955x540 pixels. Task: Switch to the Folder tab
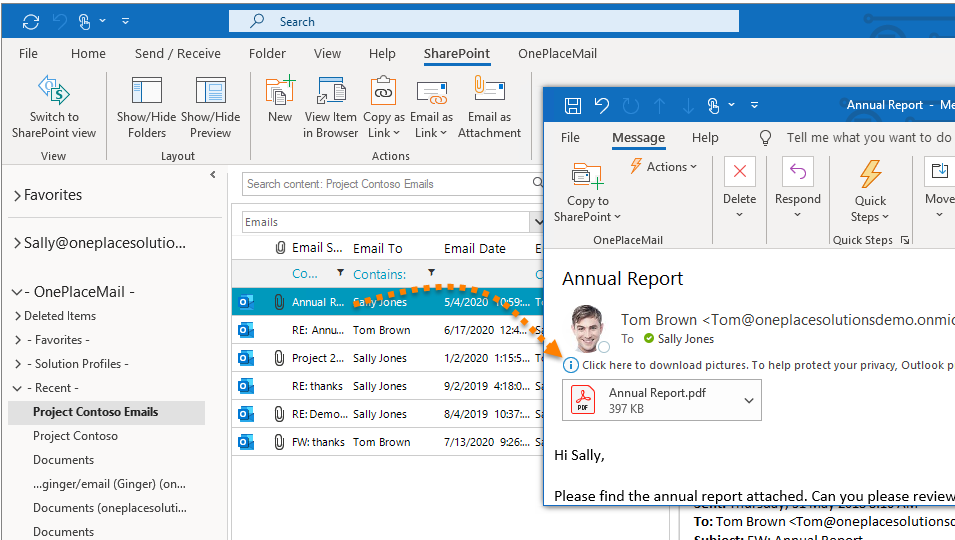point(267,54)
